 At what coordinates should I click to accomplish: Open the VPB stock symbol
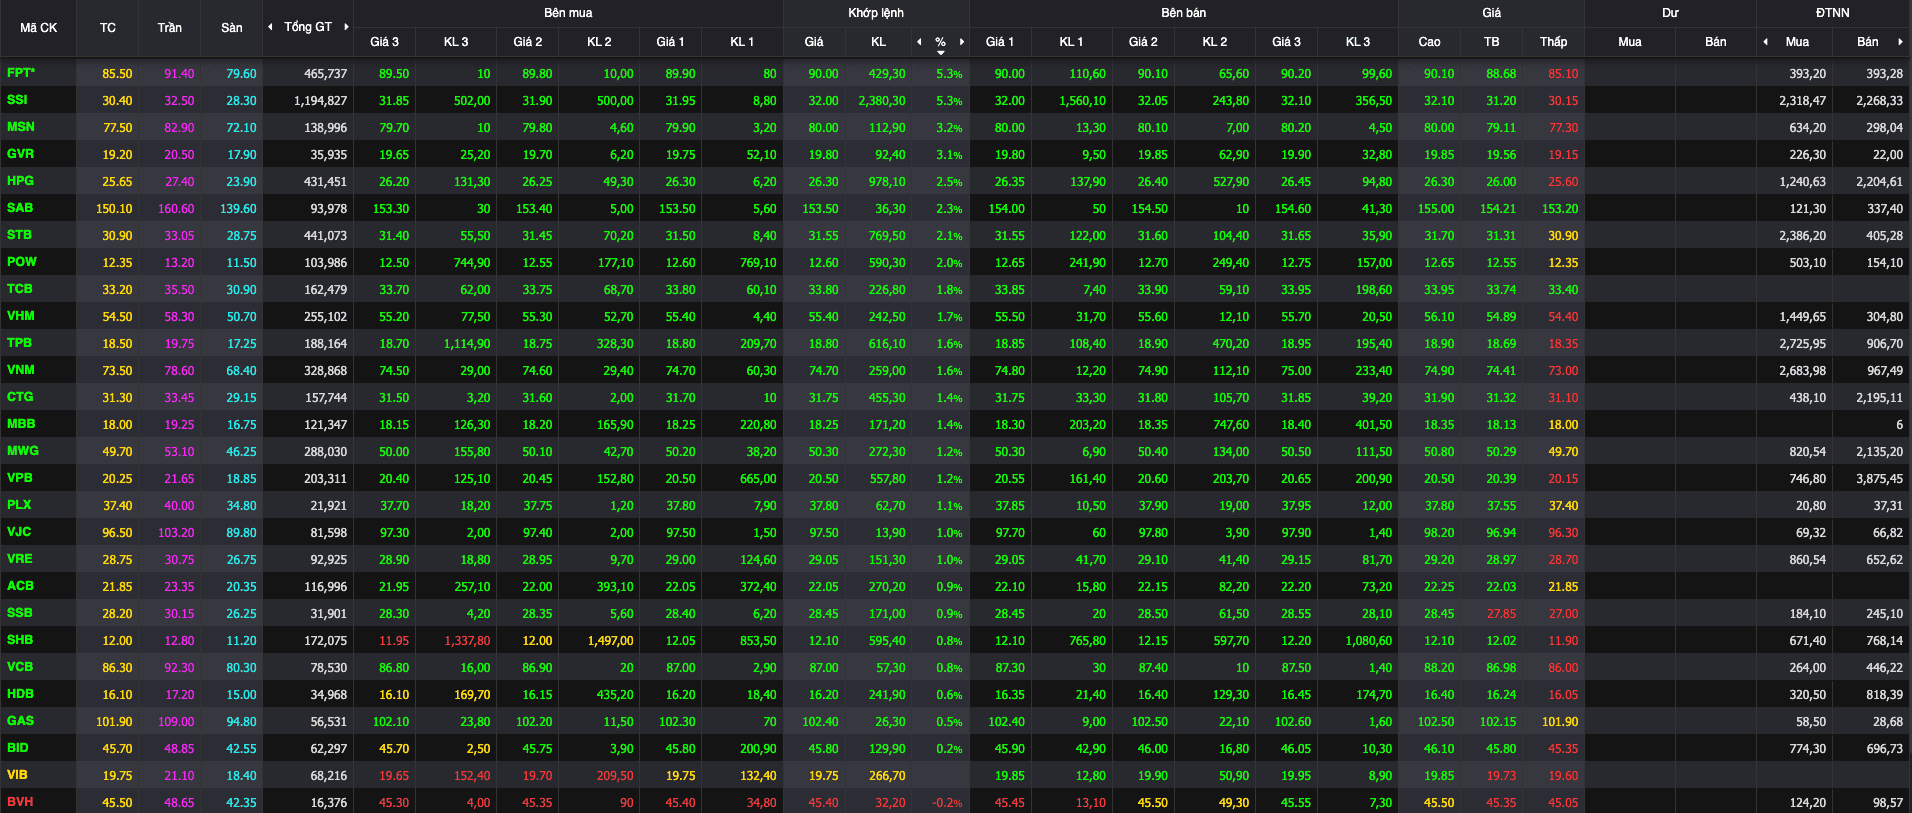(x=19, y=478)
